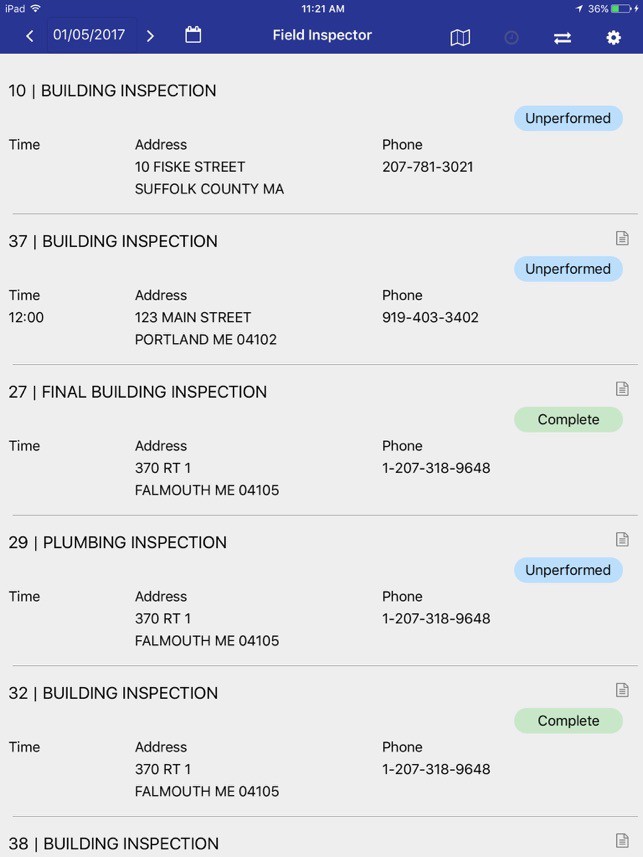Tap Unperformed status on inspection 10
The height and width of the screenshot is (857, 643).
pos(568,118)
